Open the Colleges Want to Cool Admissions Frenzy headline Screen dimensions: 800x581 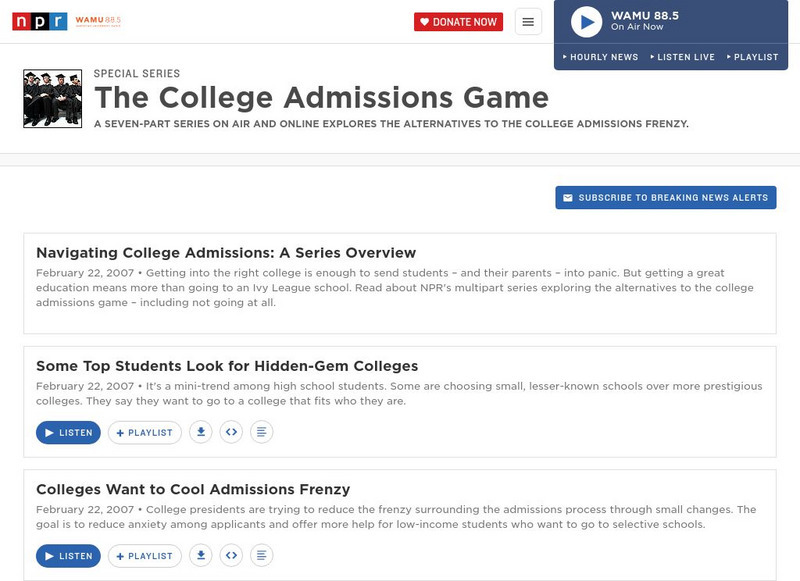(x=193, y=490)
